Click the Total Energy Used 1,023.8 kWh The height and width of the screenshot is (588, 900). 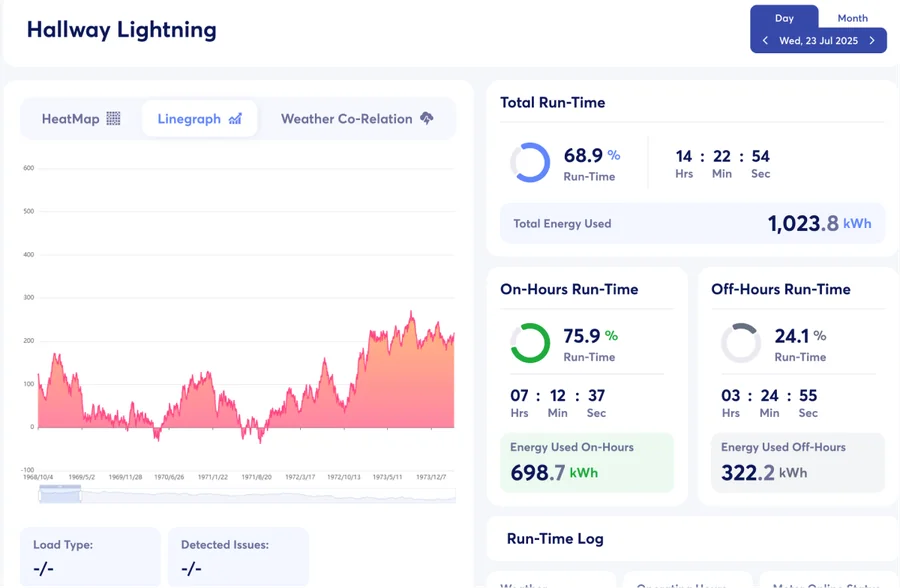[x=692, y=223]
